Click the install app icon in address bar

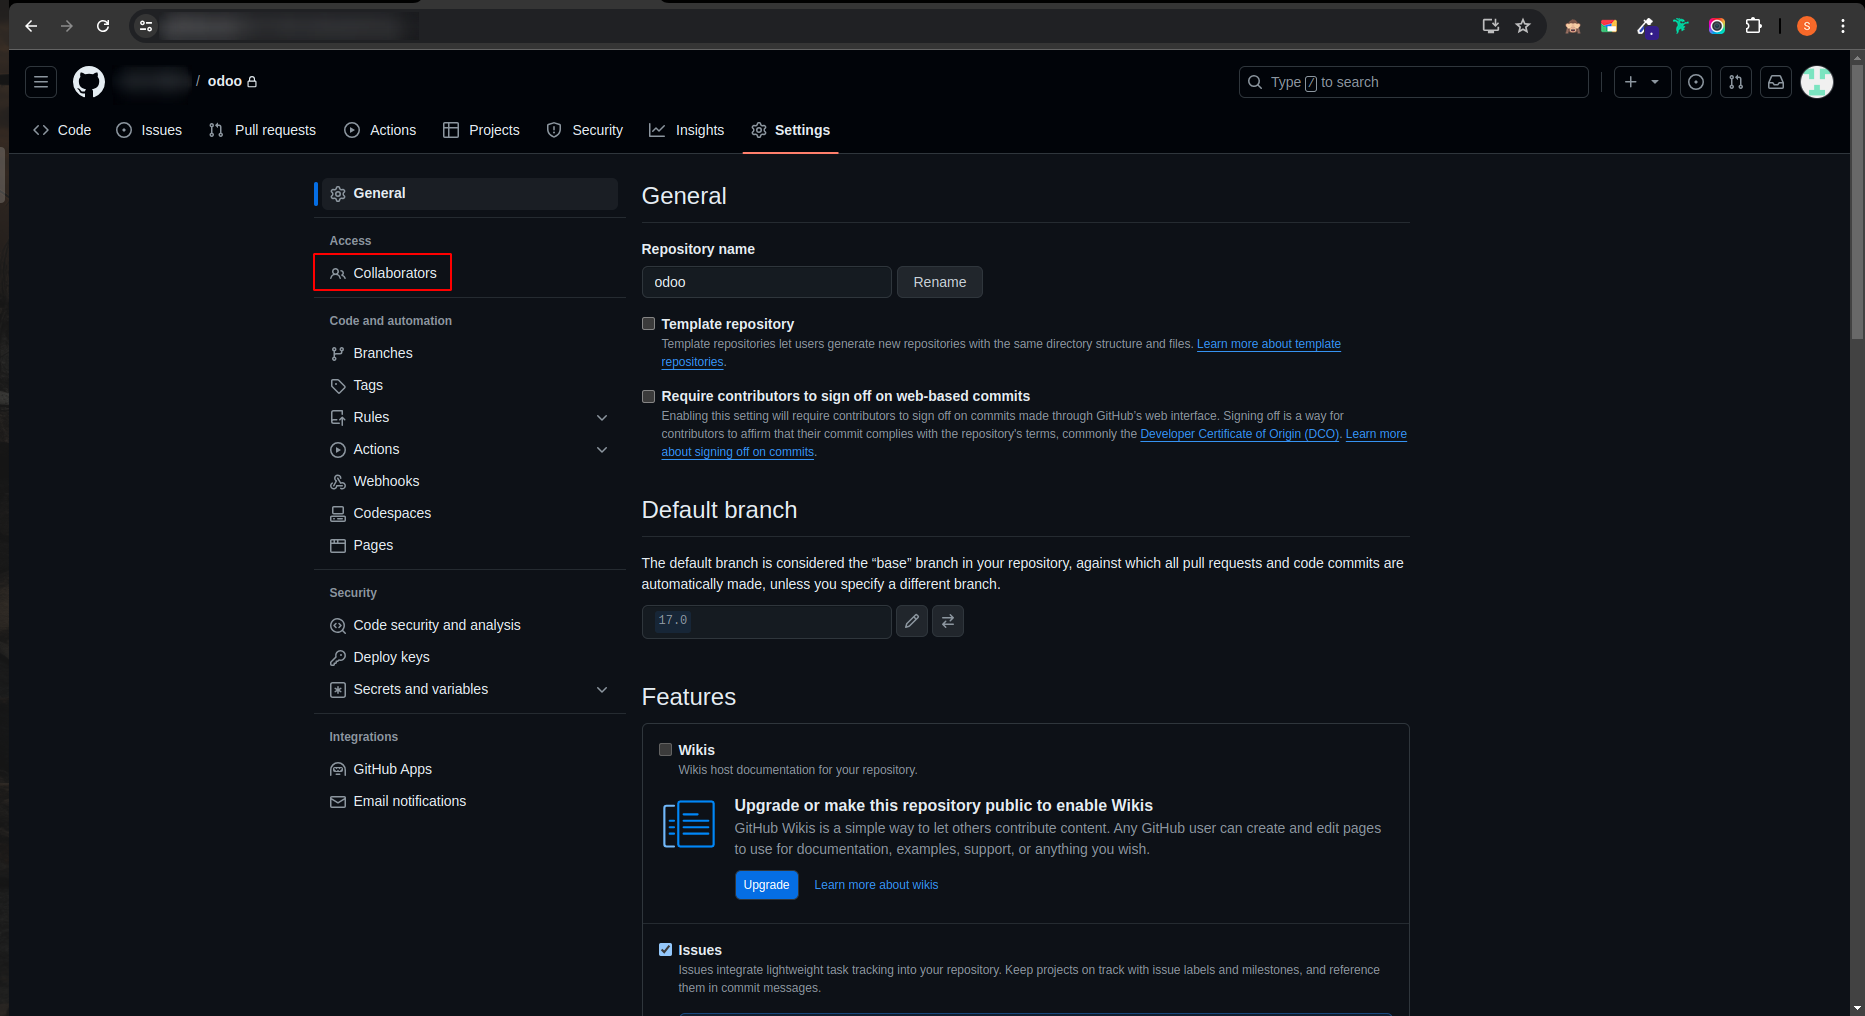click(x=1490, y=26)
